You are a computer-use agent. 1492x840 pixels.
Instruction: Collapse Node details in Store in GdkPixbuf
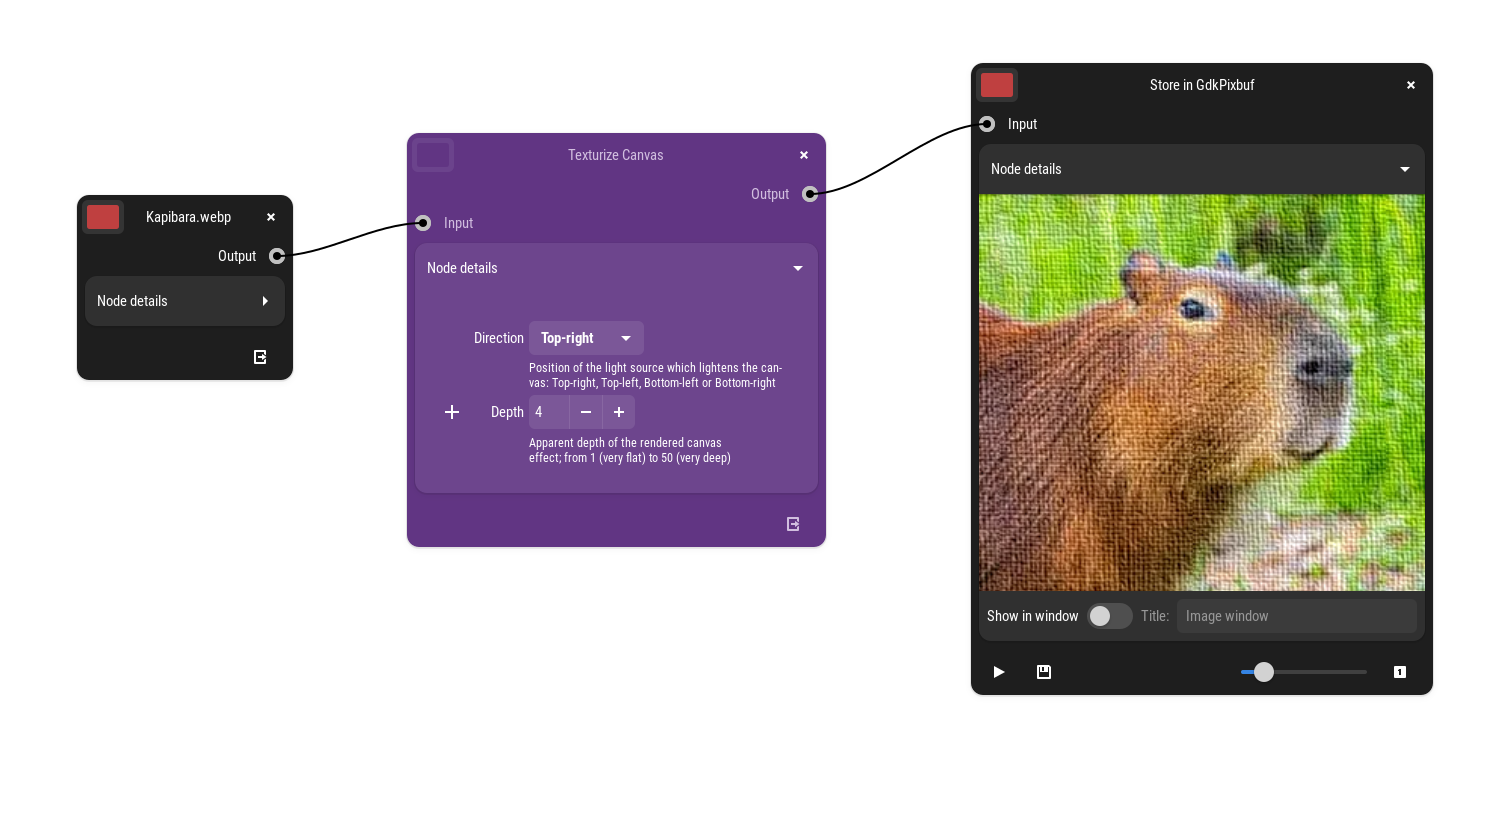[x=1404, y=169]
